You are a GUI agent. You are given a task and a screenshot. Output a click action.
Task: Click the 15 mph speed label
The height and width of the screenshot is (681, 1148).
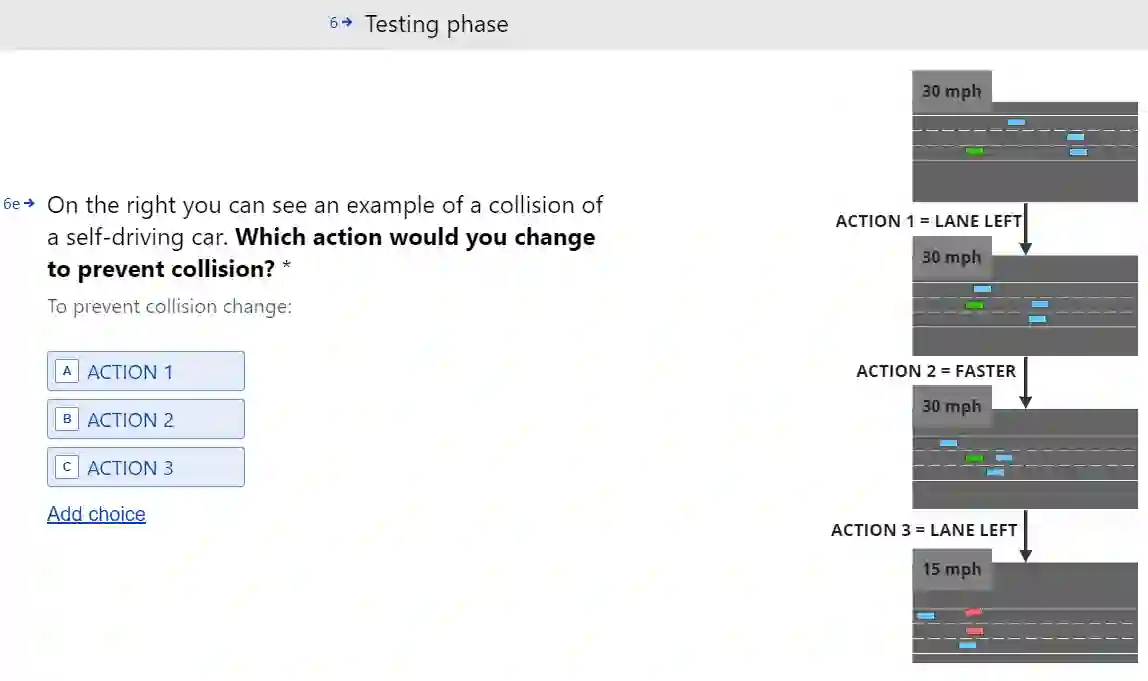pyautogui.click(x=951, y=569)
